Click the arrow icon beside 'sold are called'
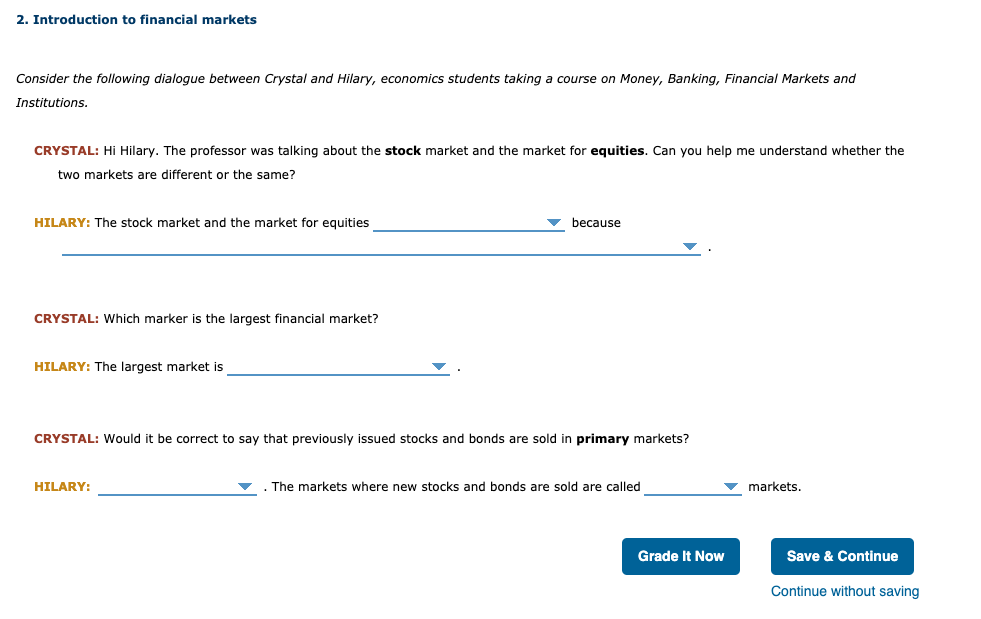Screen dimensions: 981x619 click(x=731, y=486)
